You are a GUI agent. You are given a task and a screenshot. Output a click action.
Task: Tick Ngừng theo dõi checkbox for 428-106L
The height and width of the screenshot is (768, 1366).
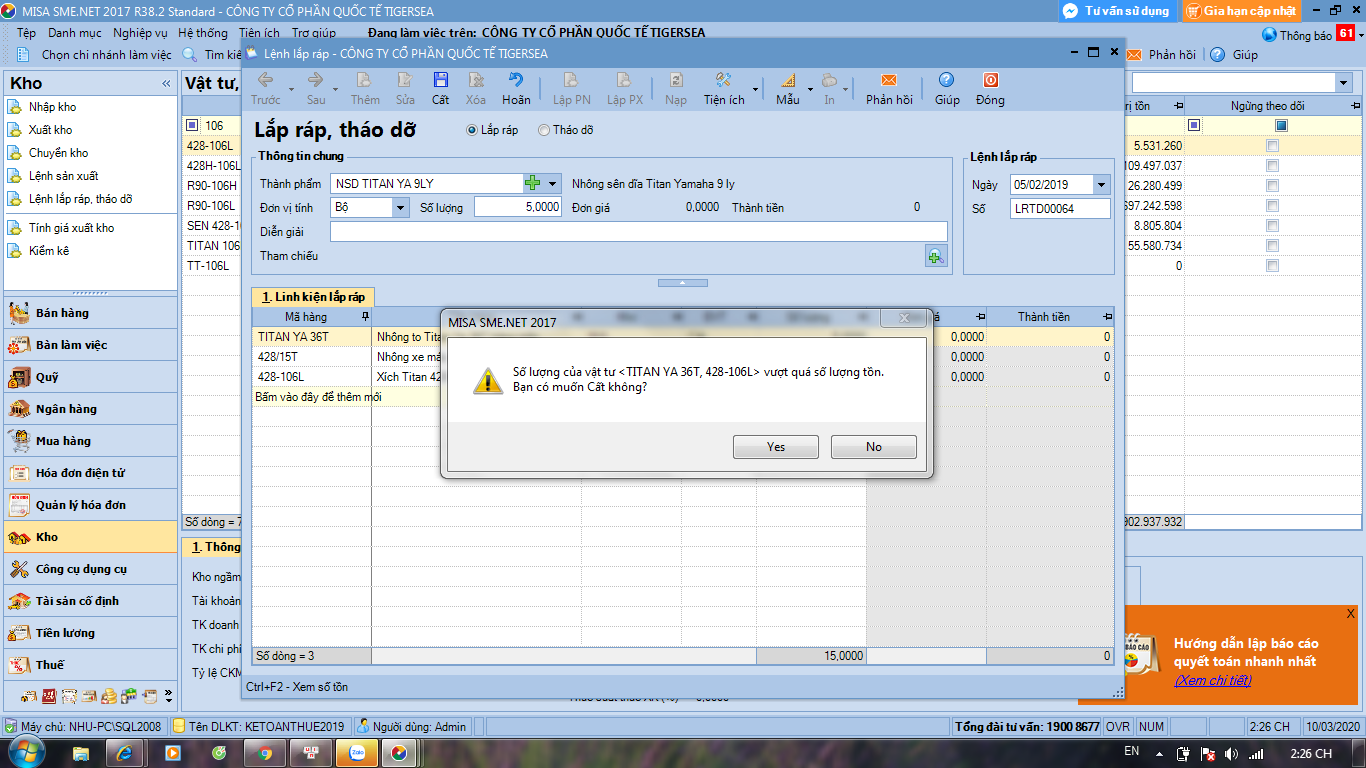(1272, 146)
